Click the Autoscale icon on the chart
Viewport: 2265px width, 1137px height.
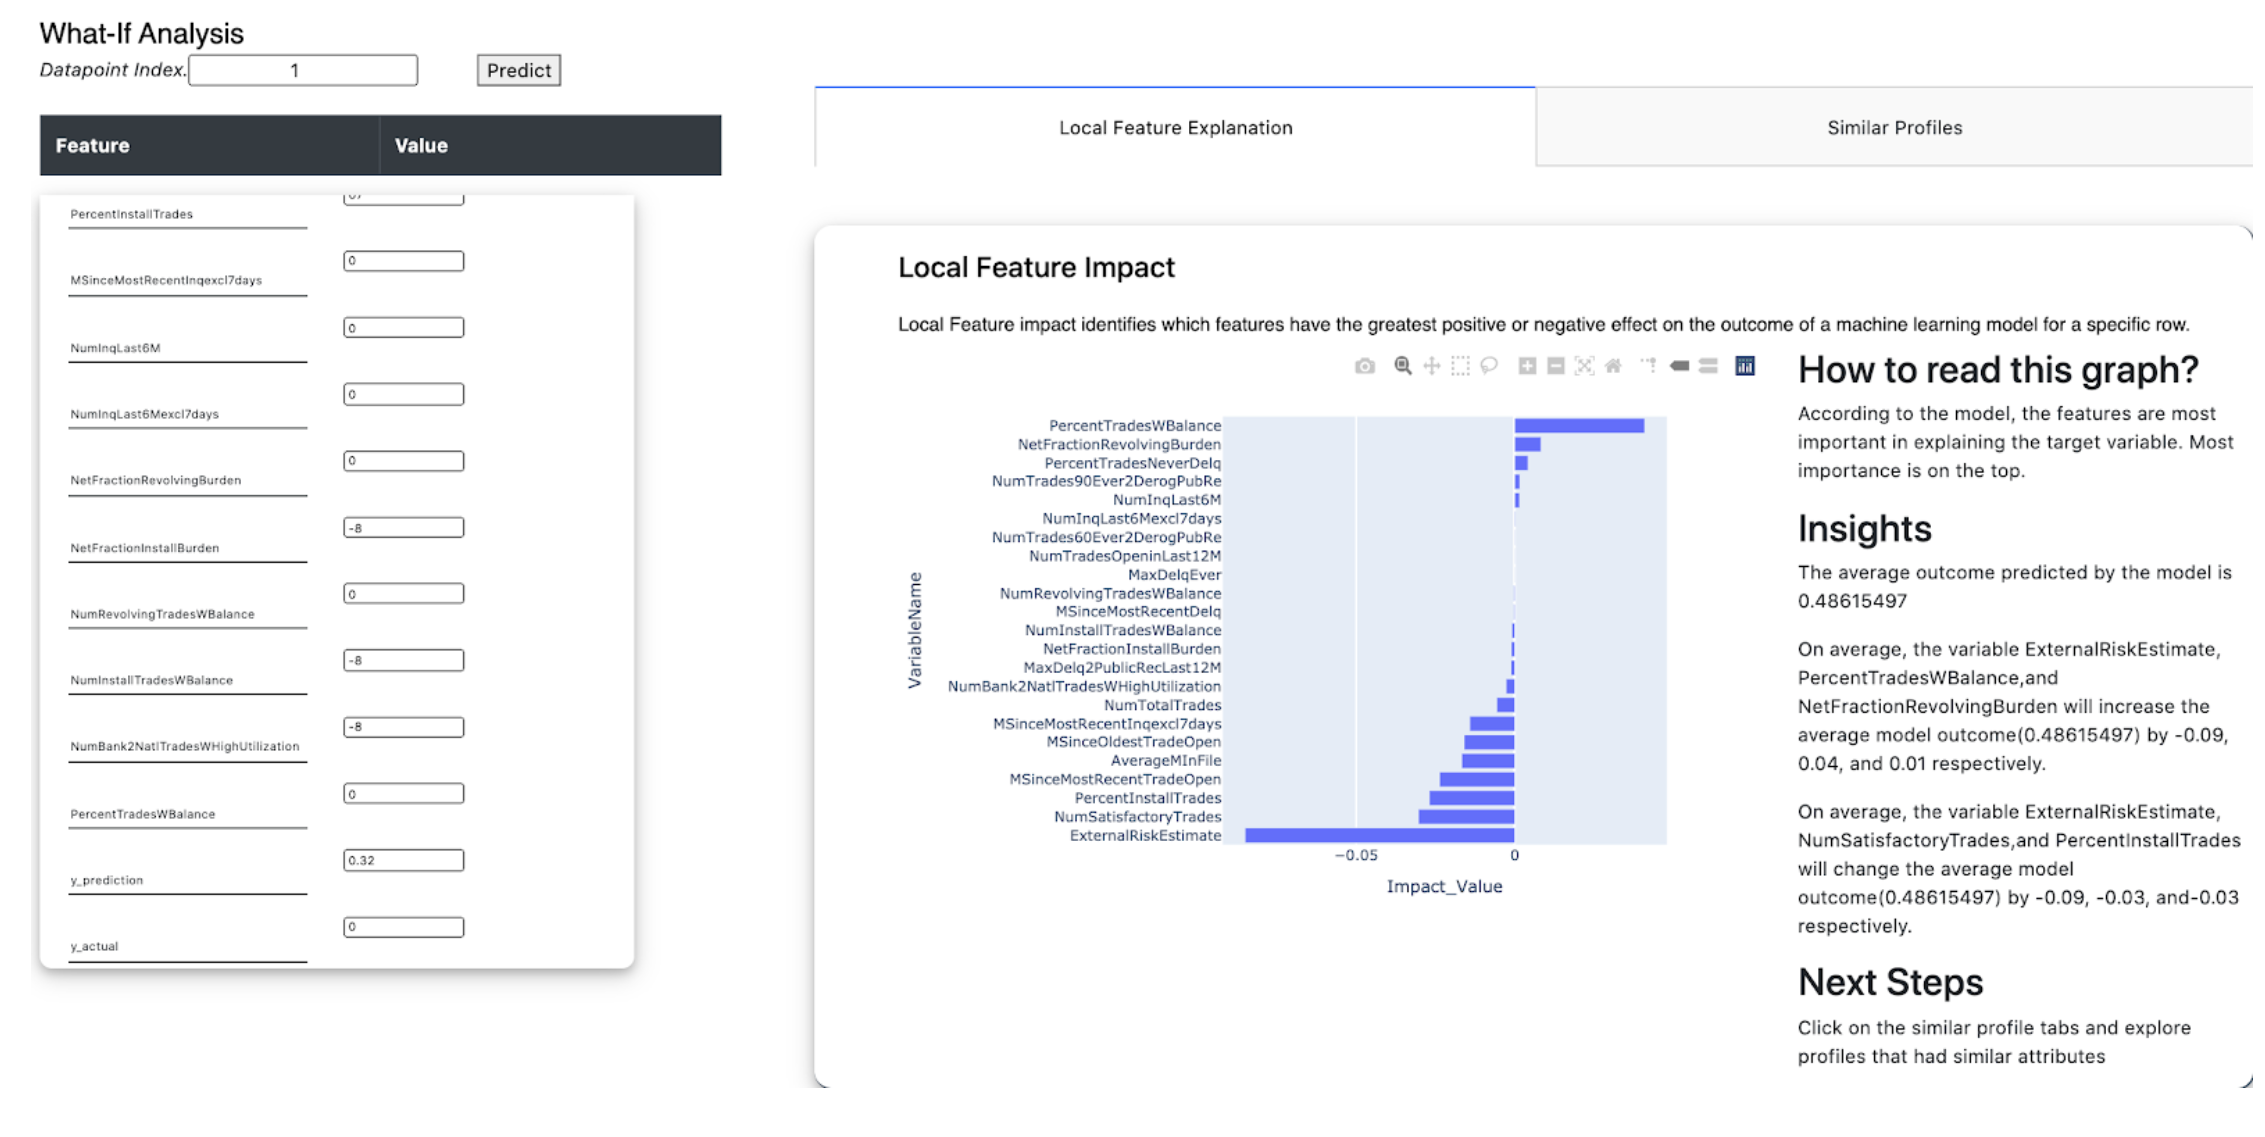pyautogui.click(x=1586, y=366)
